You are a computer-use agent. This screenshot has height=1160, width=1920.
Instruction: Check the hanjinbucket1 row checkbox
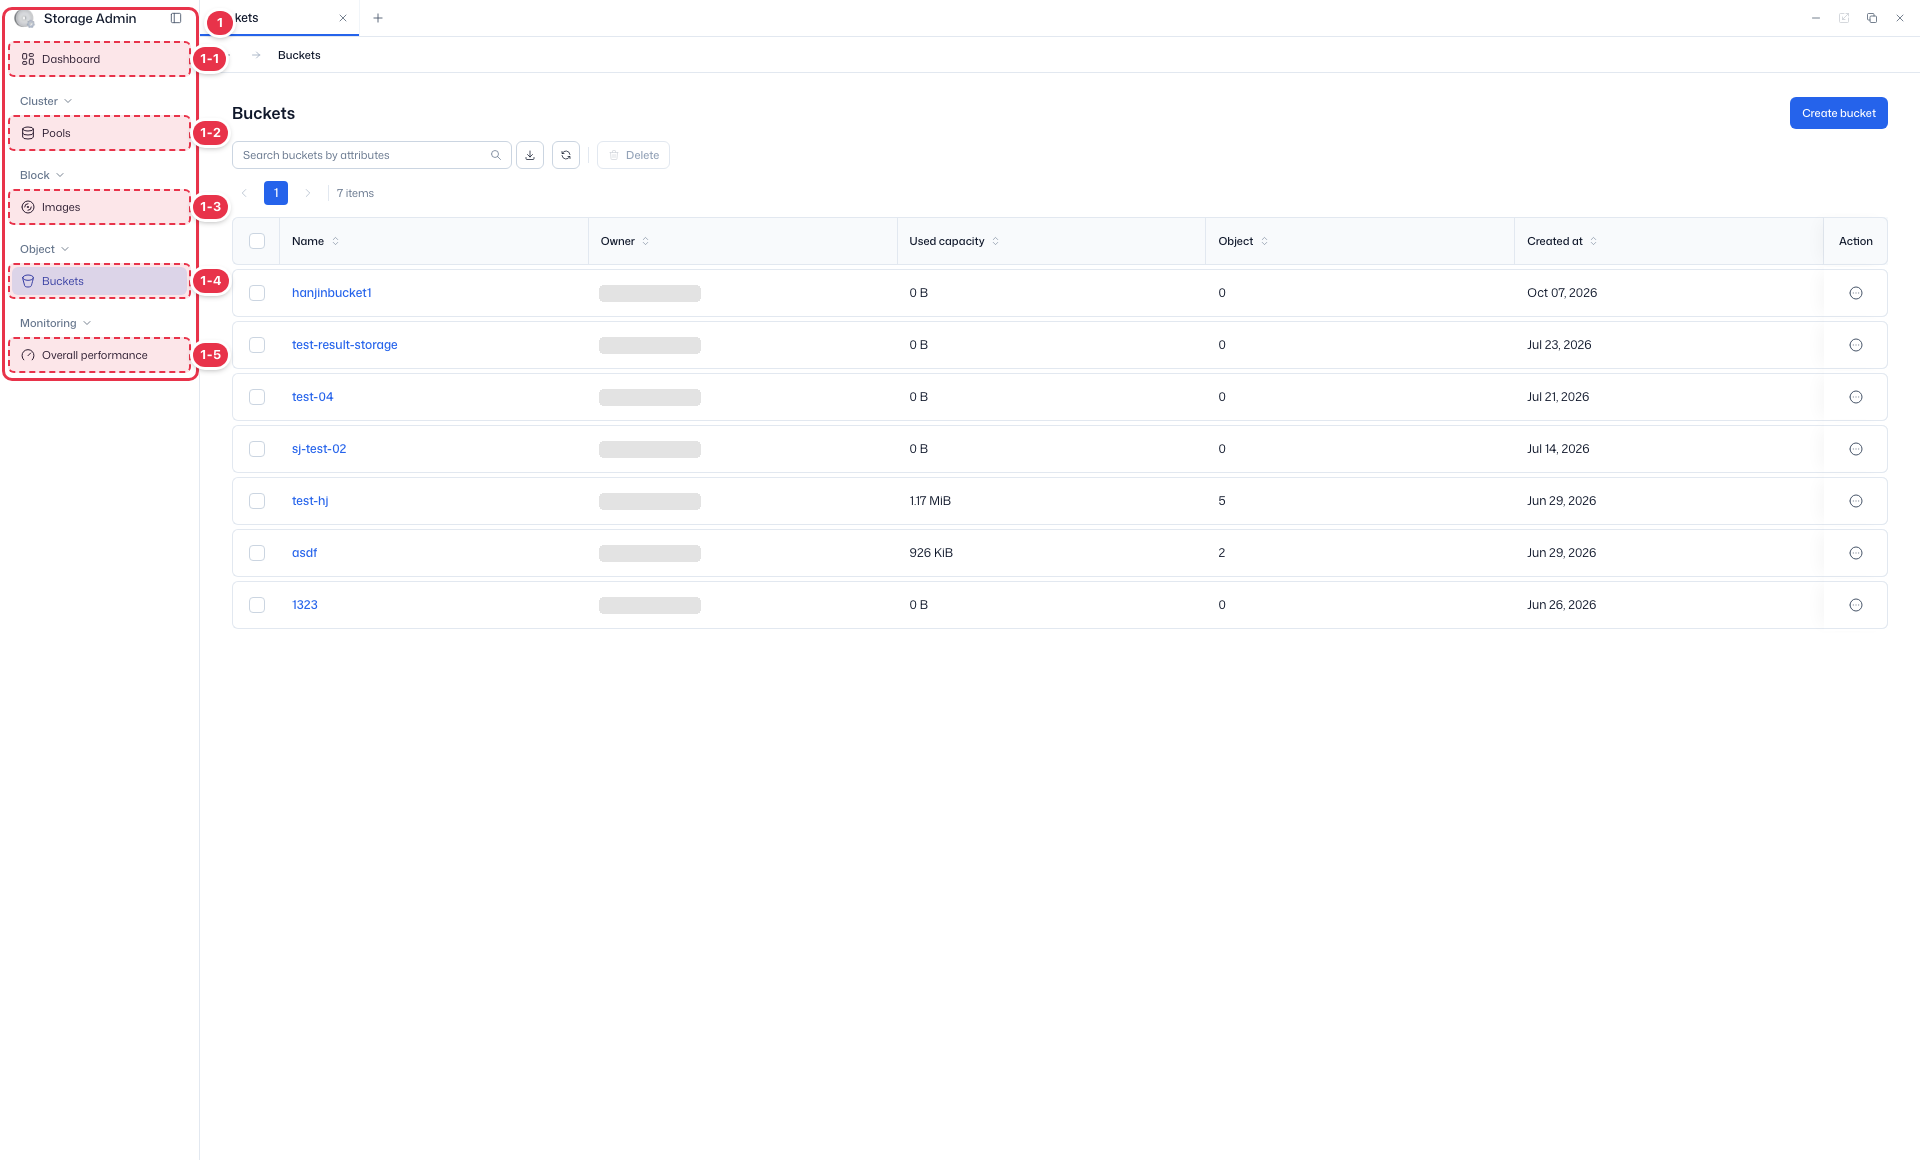[x=257, y=293]
